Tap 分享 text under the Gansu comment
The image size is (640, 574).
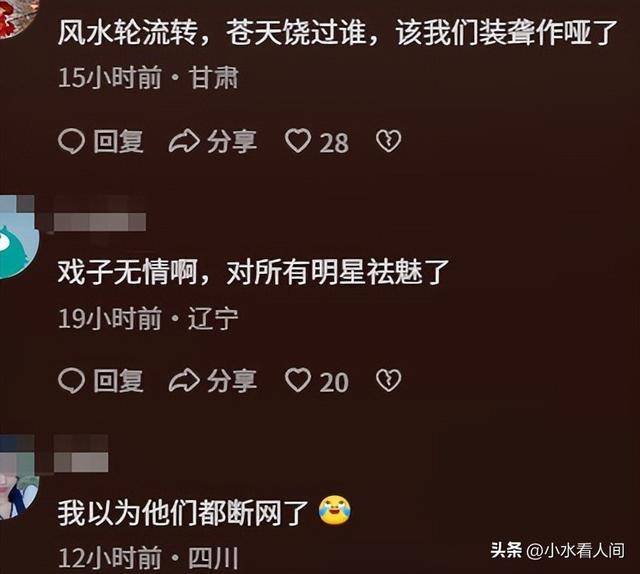[x=232, y=142]
